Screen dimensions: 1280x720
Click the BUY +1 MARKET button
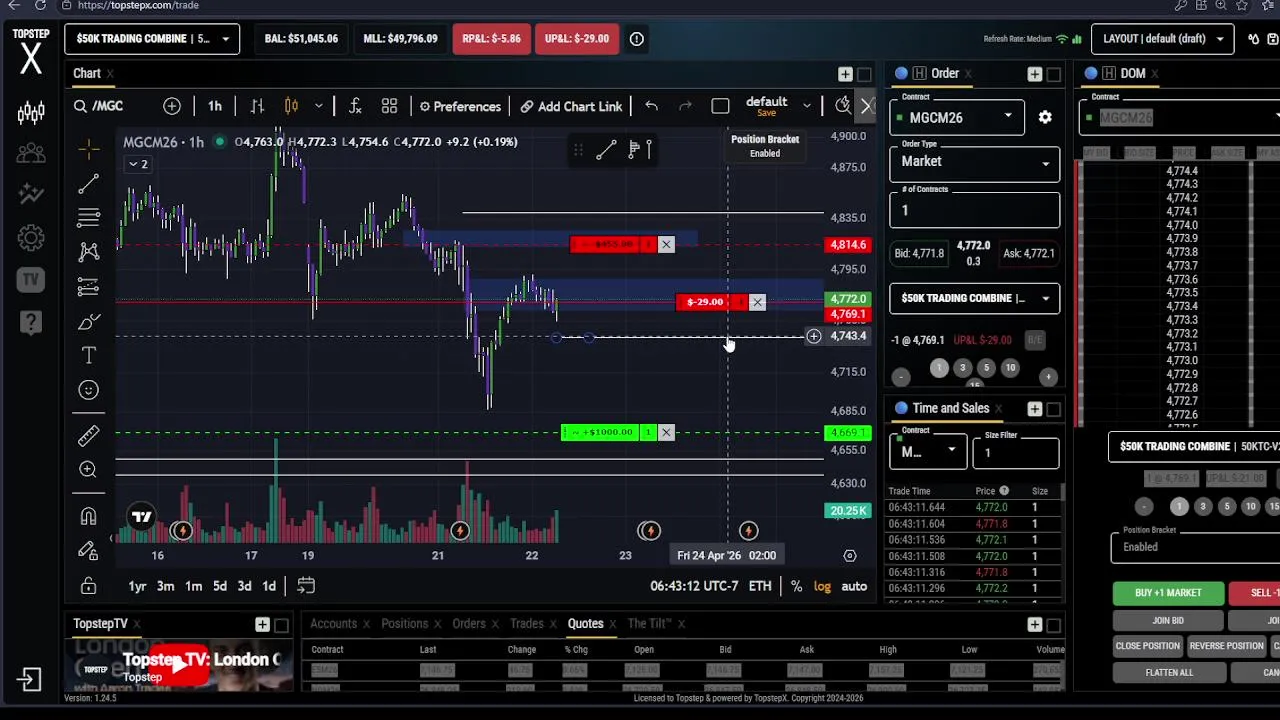(1168, 593)
